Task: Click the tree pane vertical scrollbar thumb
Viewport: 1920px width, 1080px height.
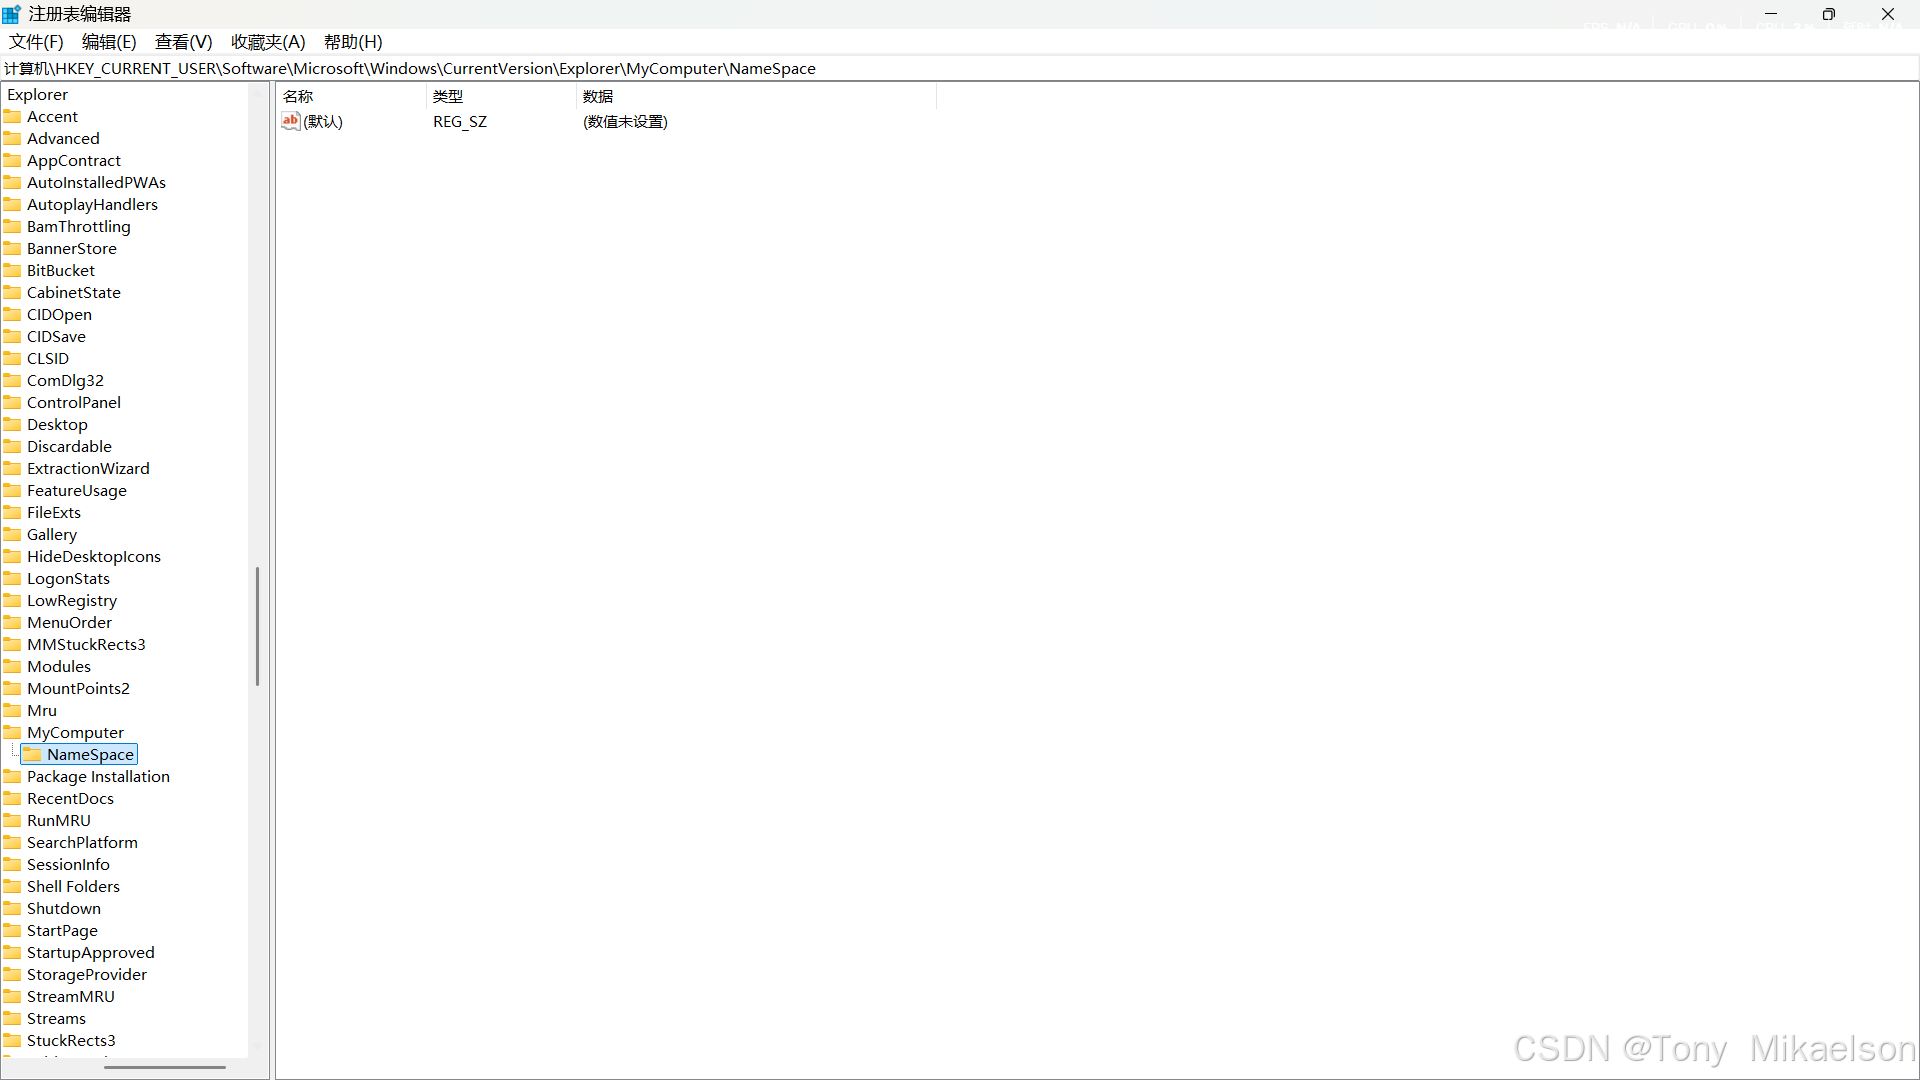Action: pyautogui.click(x=257, y=626)
